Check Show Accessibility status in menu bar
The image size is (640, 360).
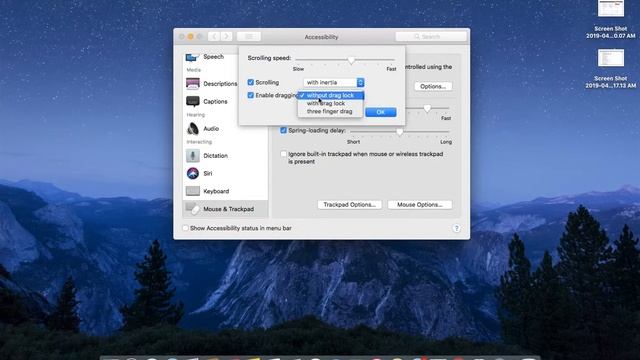point(185,228)
